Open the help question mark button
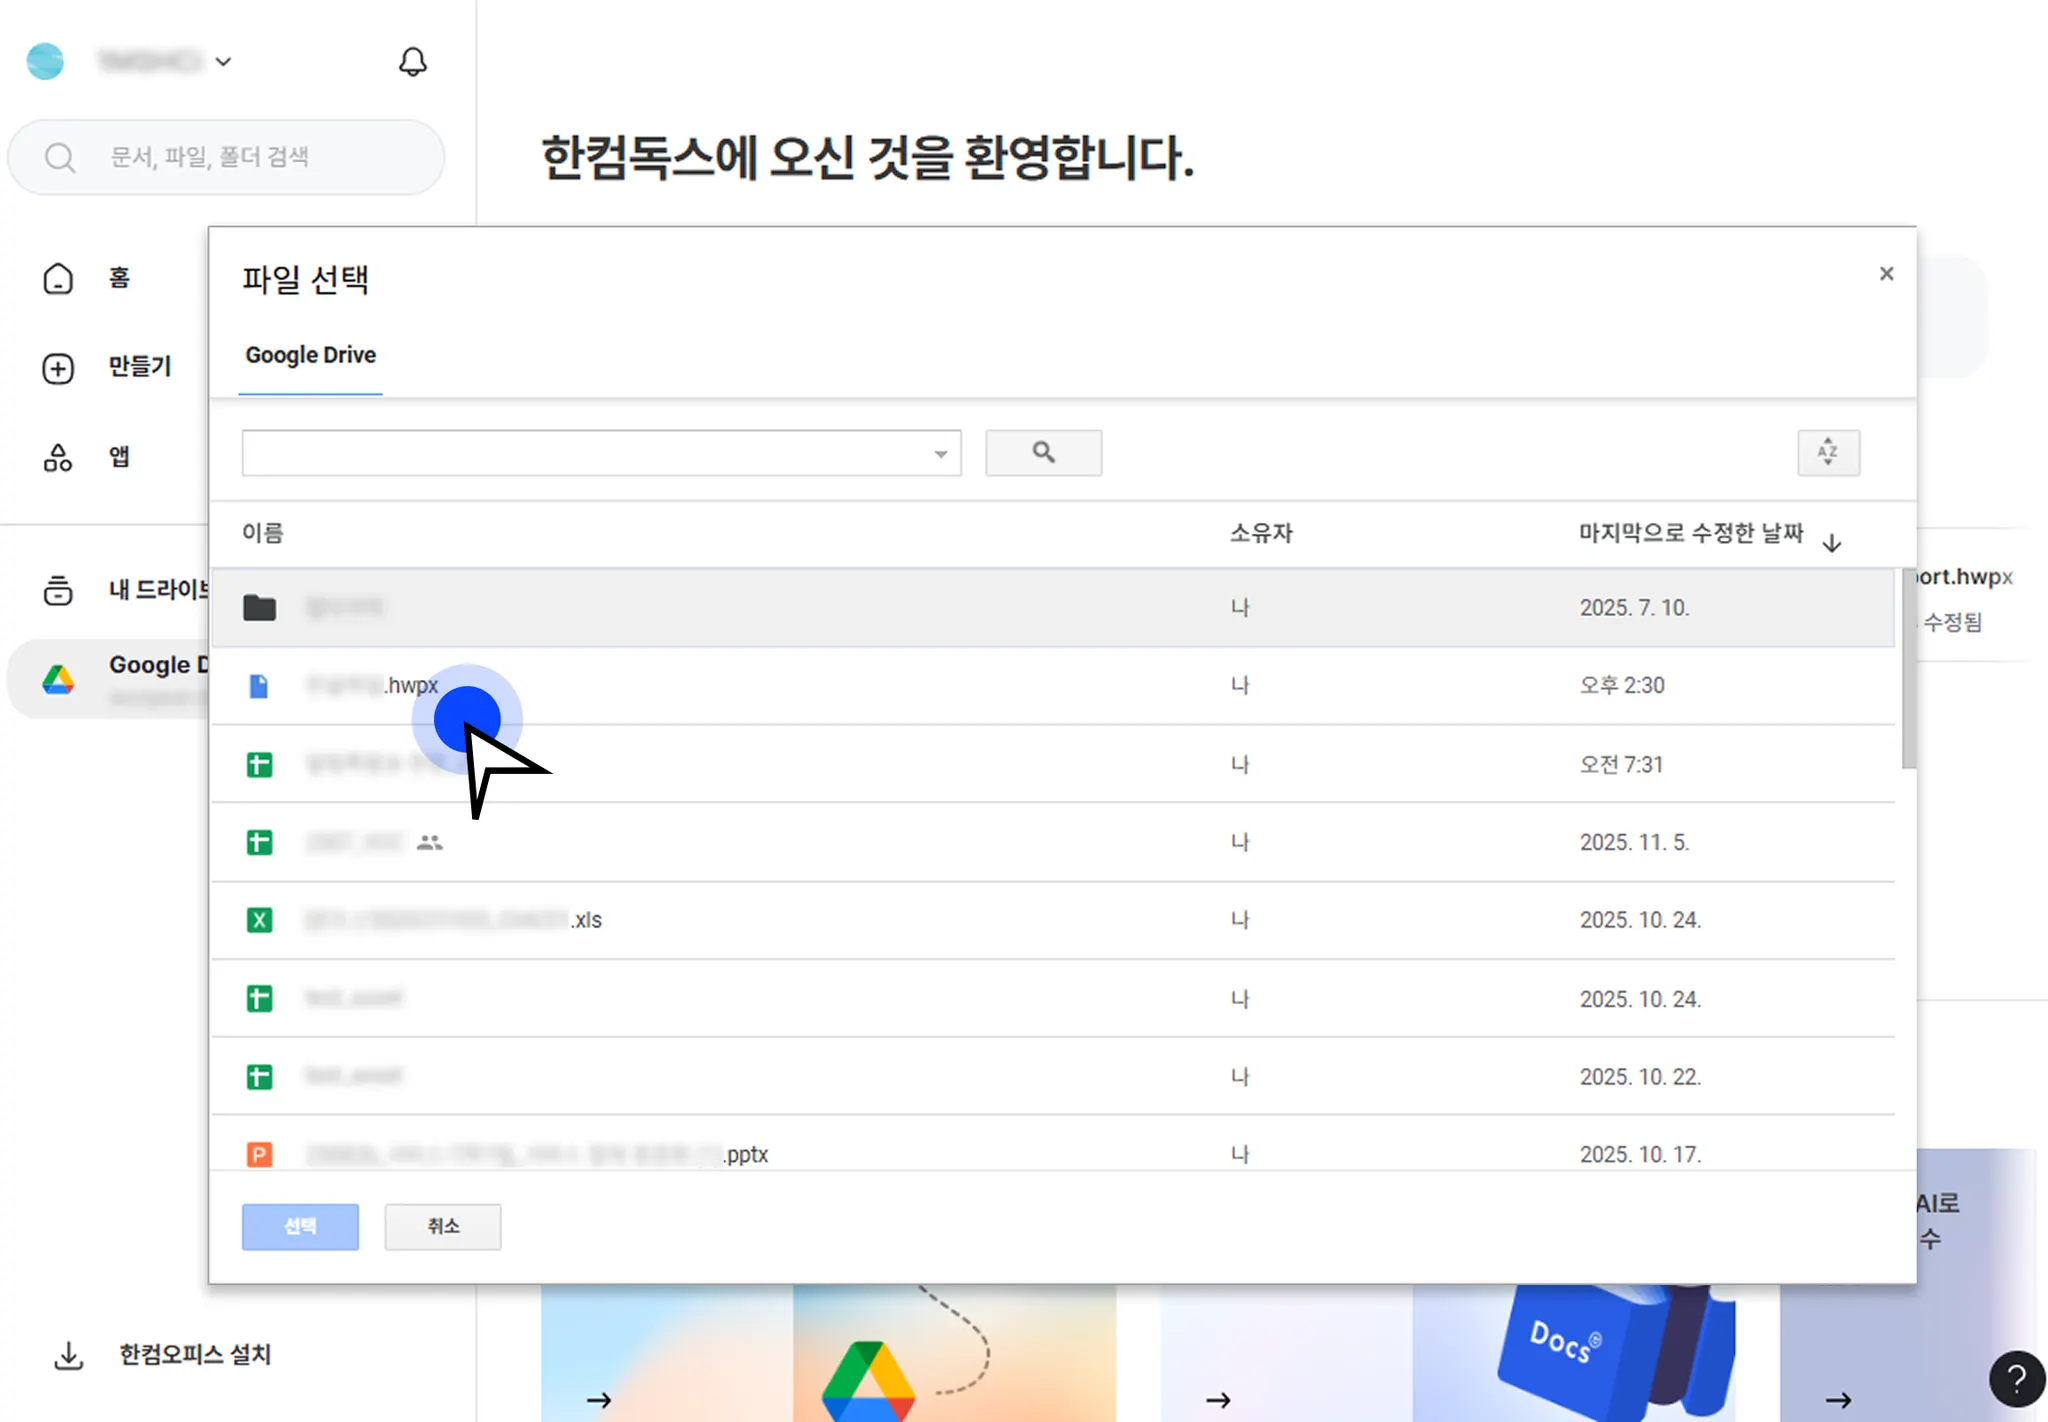 [2016, 1379]
